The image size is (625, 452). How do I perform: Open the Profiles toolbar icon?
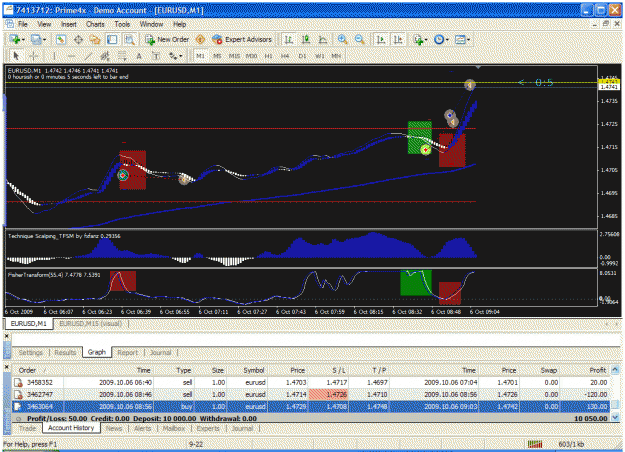(x=36, y=39)
